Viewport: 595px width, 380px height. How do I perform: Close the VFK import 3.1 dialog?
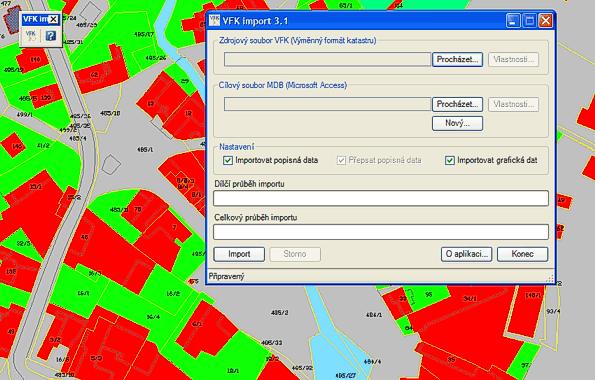[x=546, y=20]
